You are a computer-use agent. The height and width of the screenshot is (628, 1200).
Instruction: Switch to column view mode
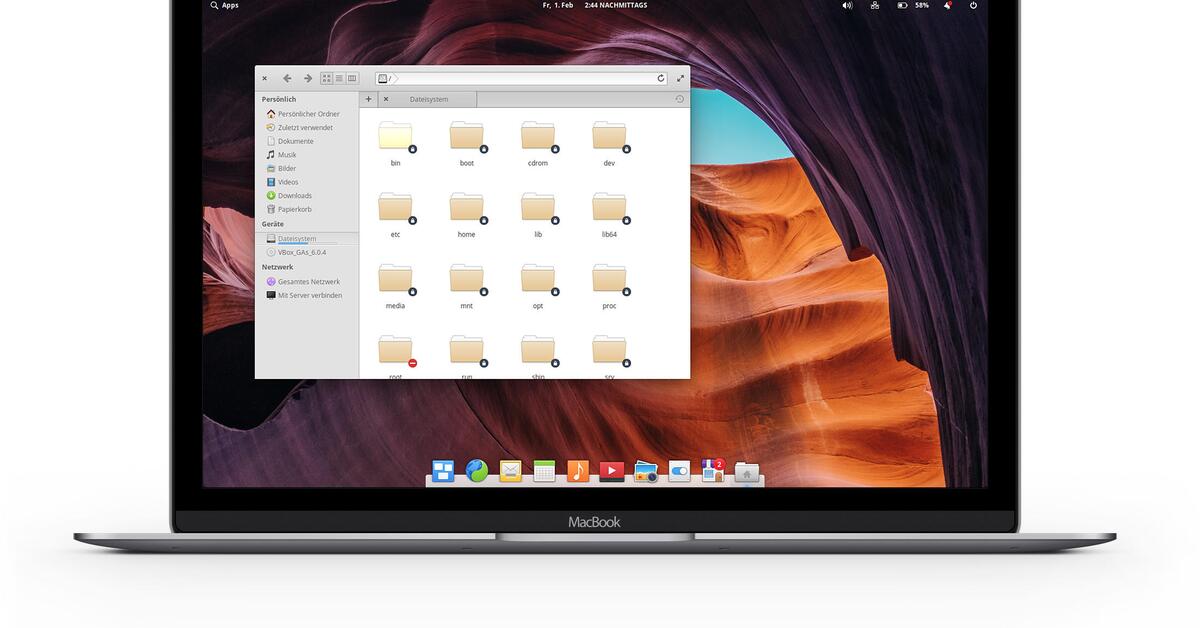pos(352,78)
